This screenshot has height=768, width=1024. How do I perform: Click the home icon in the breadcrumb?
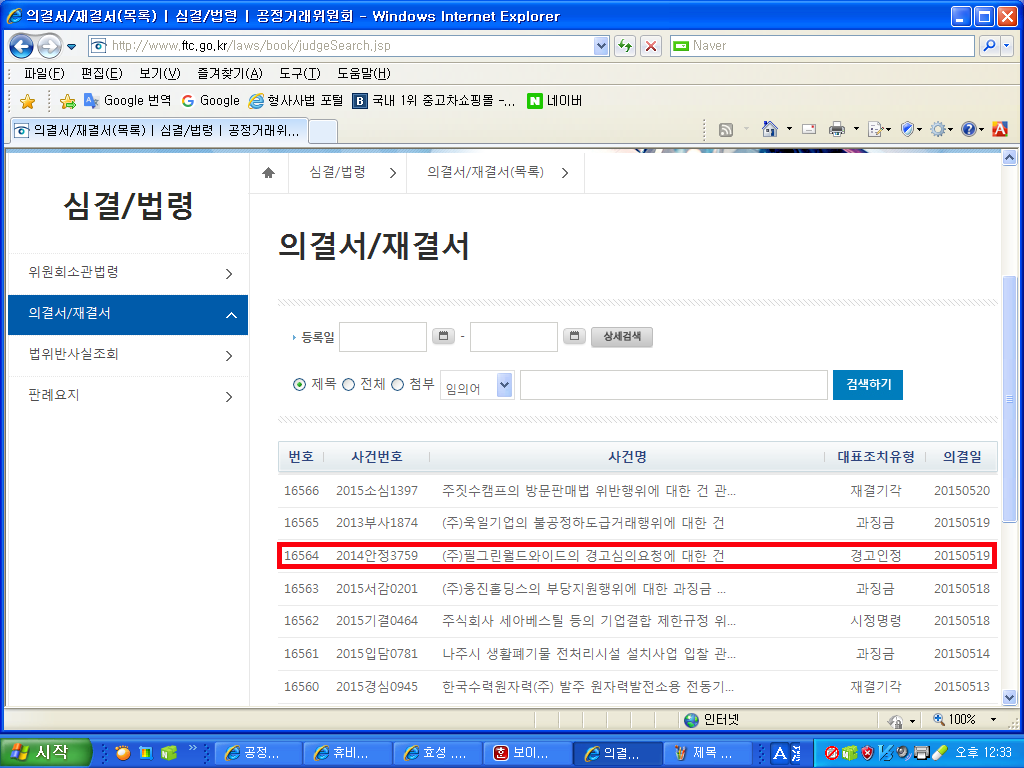pyautogui.click(x=268, y=173)
